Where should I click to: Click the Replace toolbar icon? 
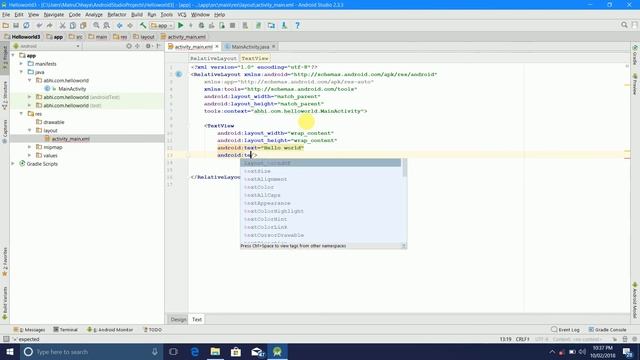[107, 25]
